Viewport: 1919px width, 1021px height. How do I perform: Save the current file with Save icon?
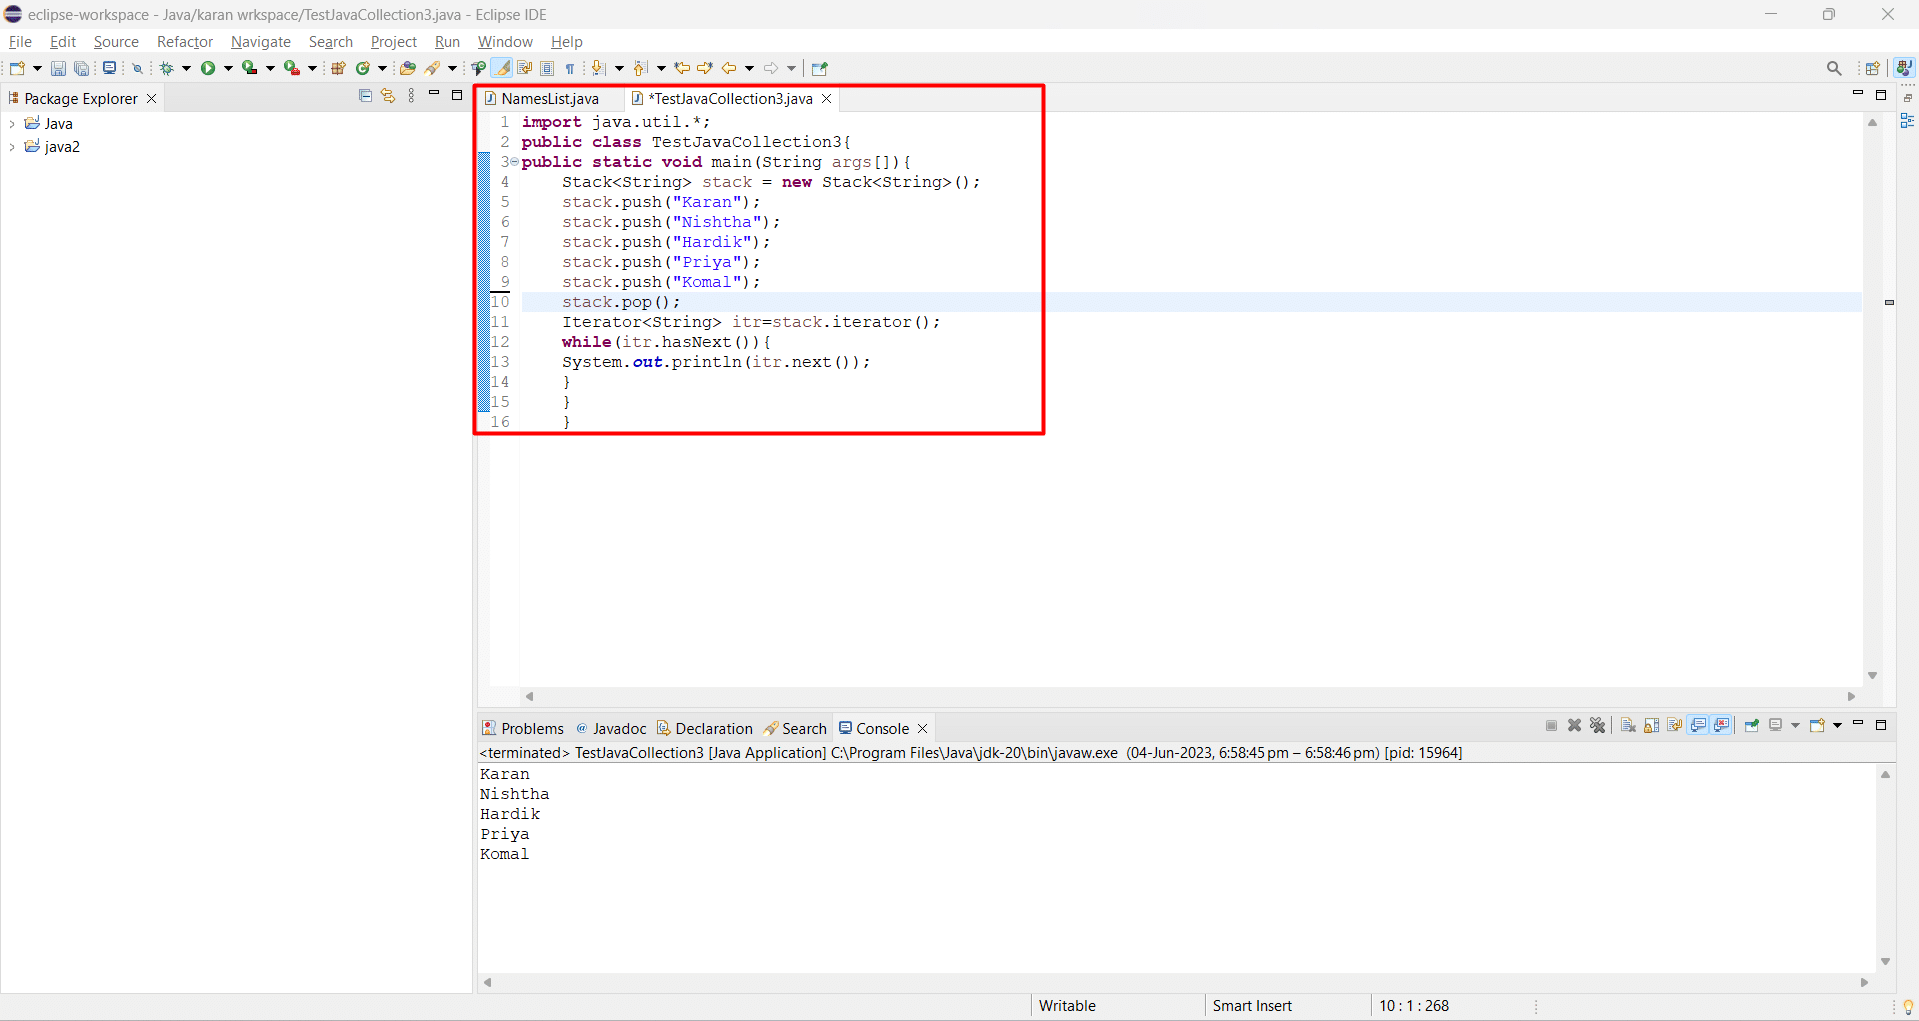coord(58,68)
